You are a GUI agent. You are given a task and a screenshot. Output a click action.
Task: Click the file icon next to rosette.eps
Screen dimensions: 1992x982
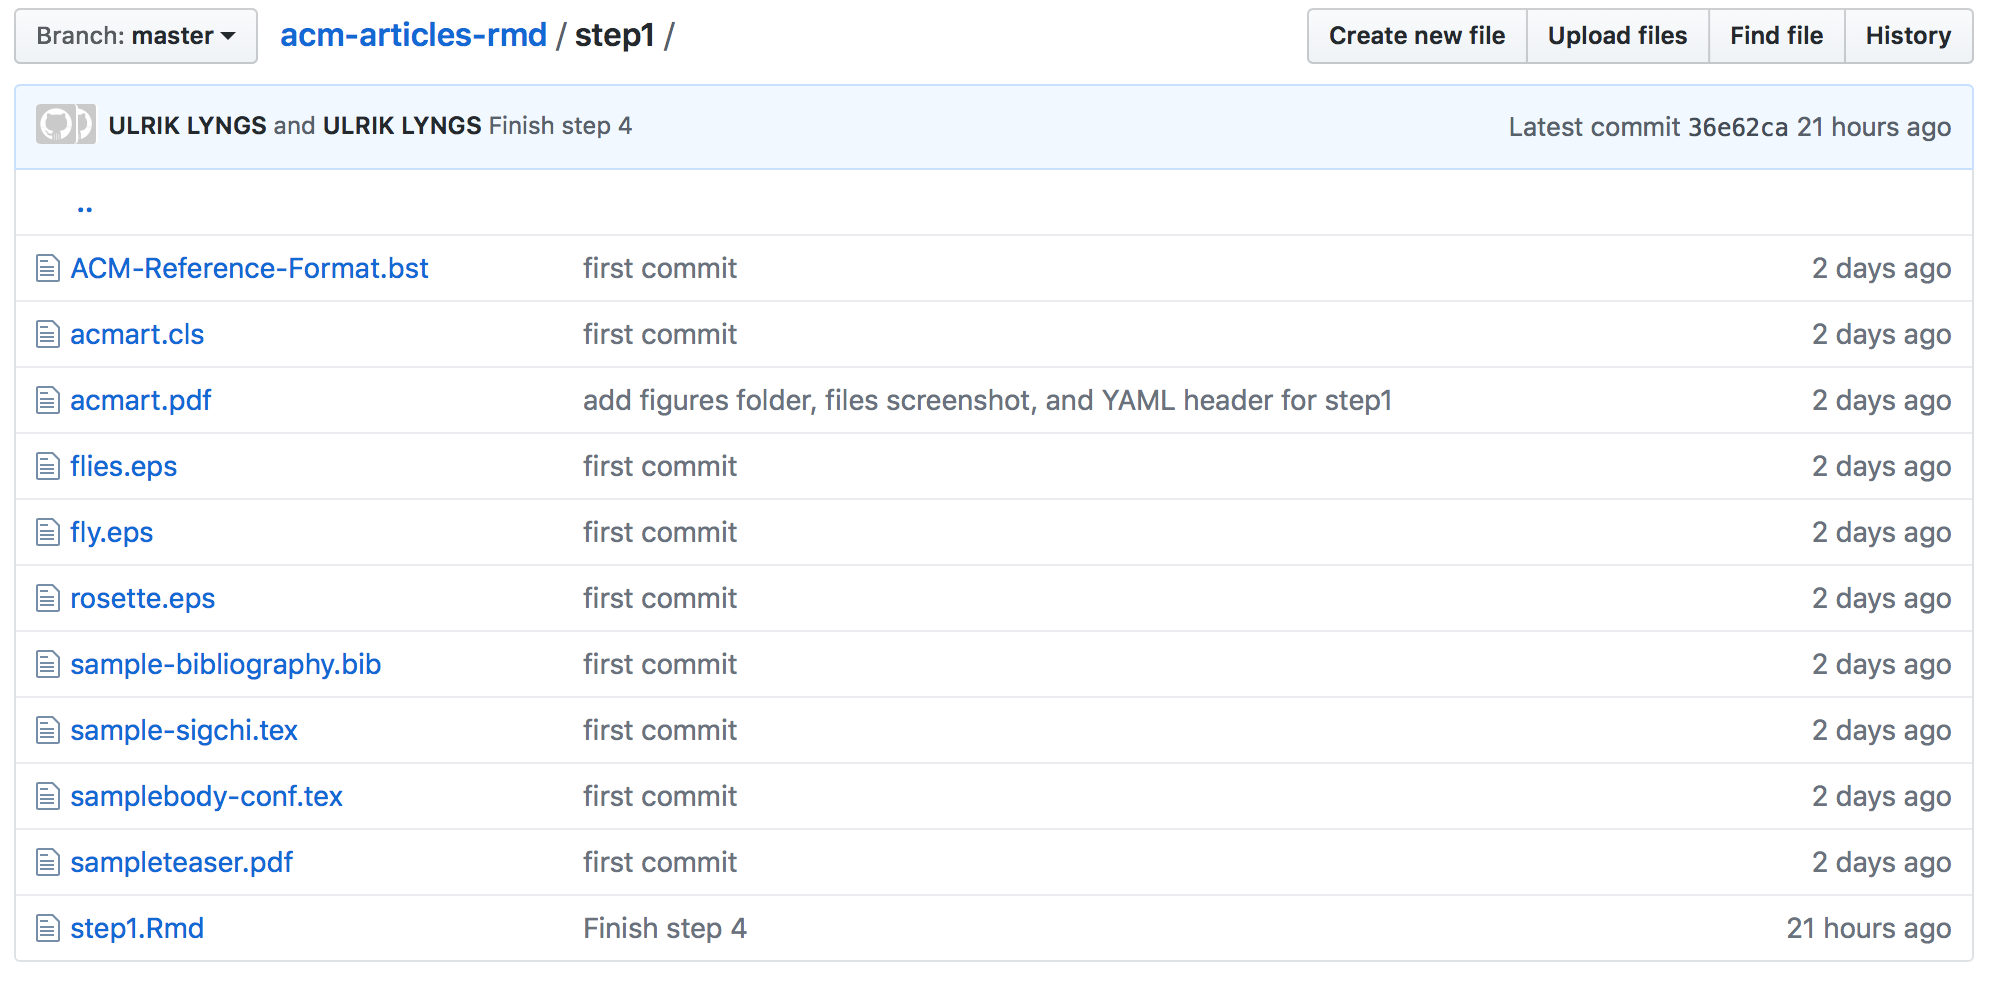pos(47,598)
